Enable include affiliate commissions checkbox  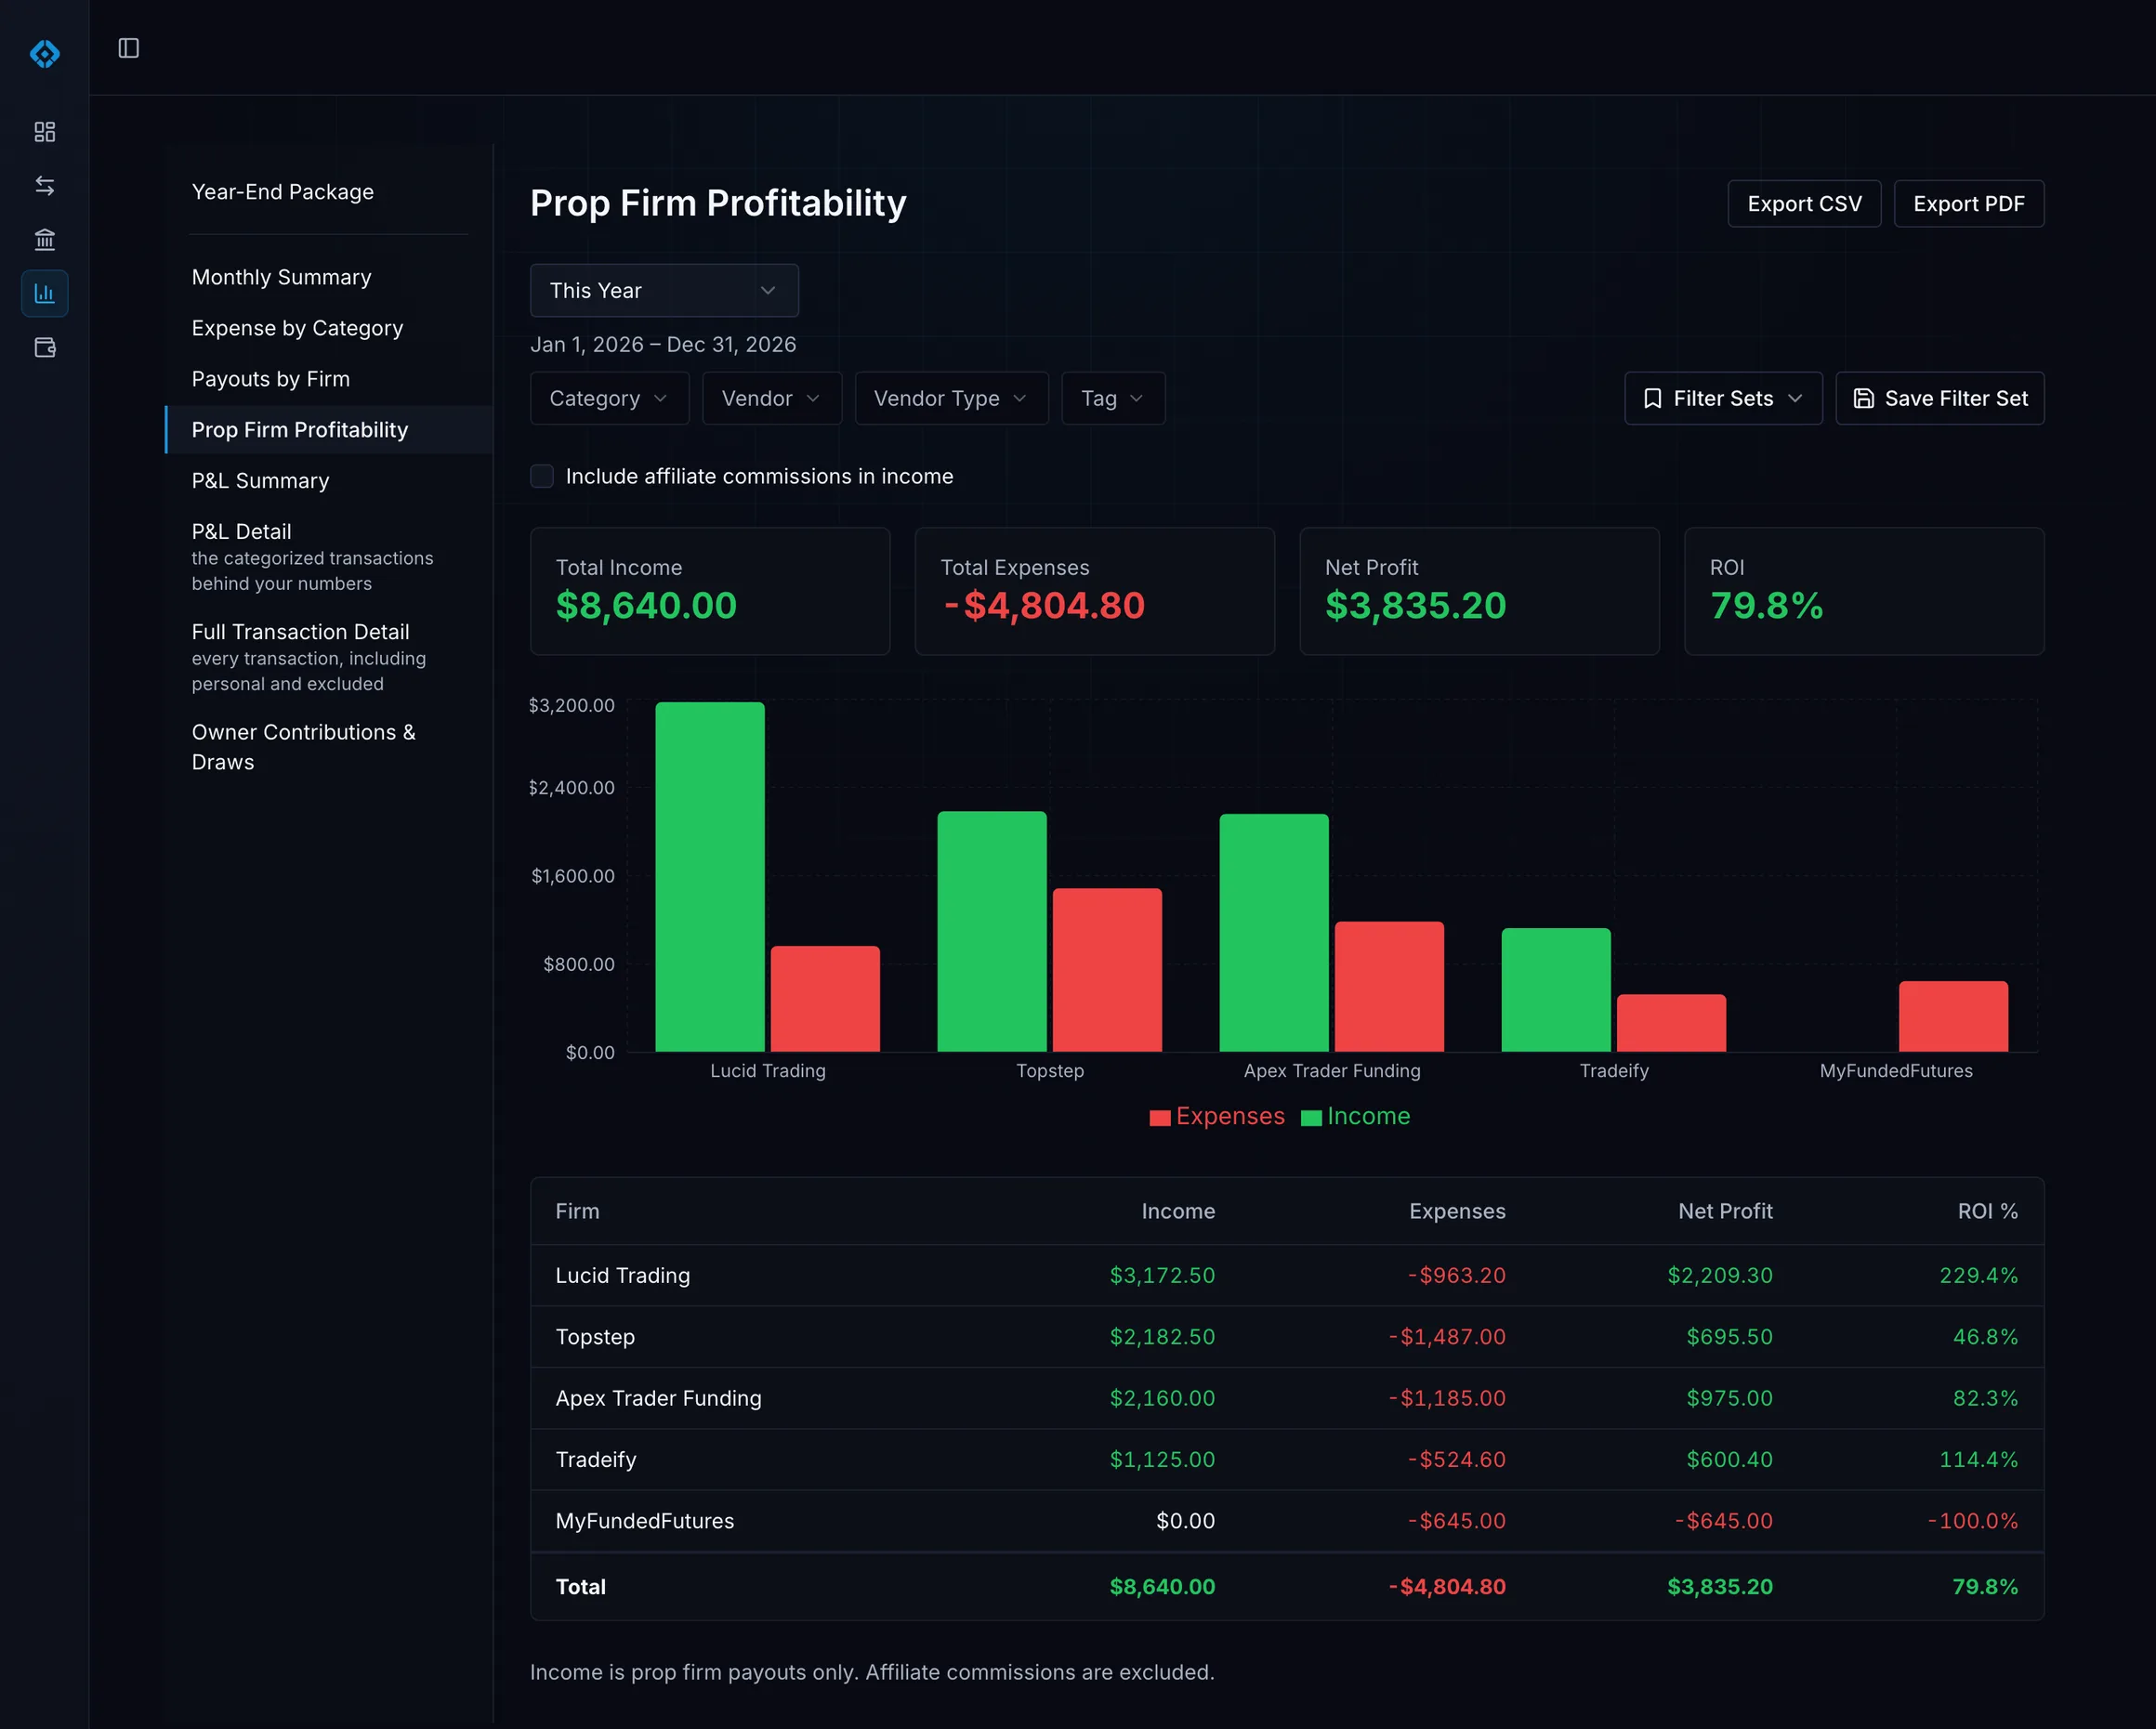pos(542,476)
